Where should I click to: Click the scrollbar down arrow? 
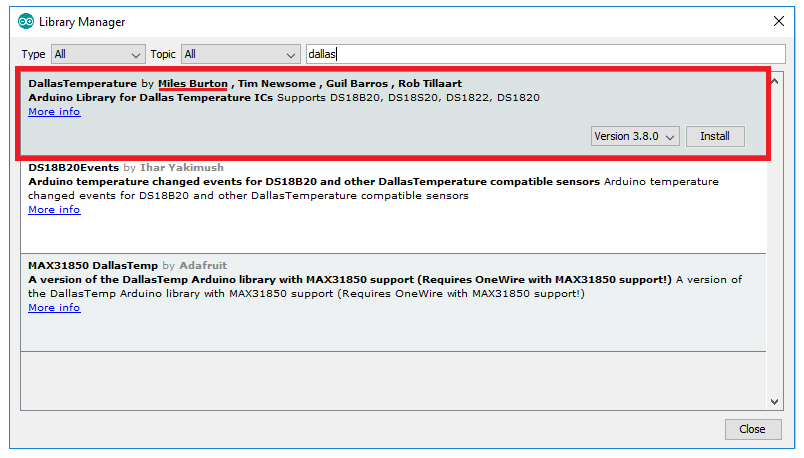point(776,401)
